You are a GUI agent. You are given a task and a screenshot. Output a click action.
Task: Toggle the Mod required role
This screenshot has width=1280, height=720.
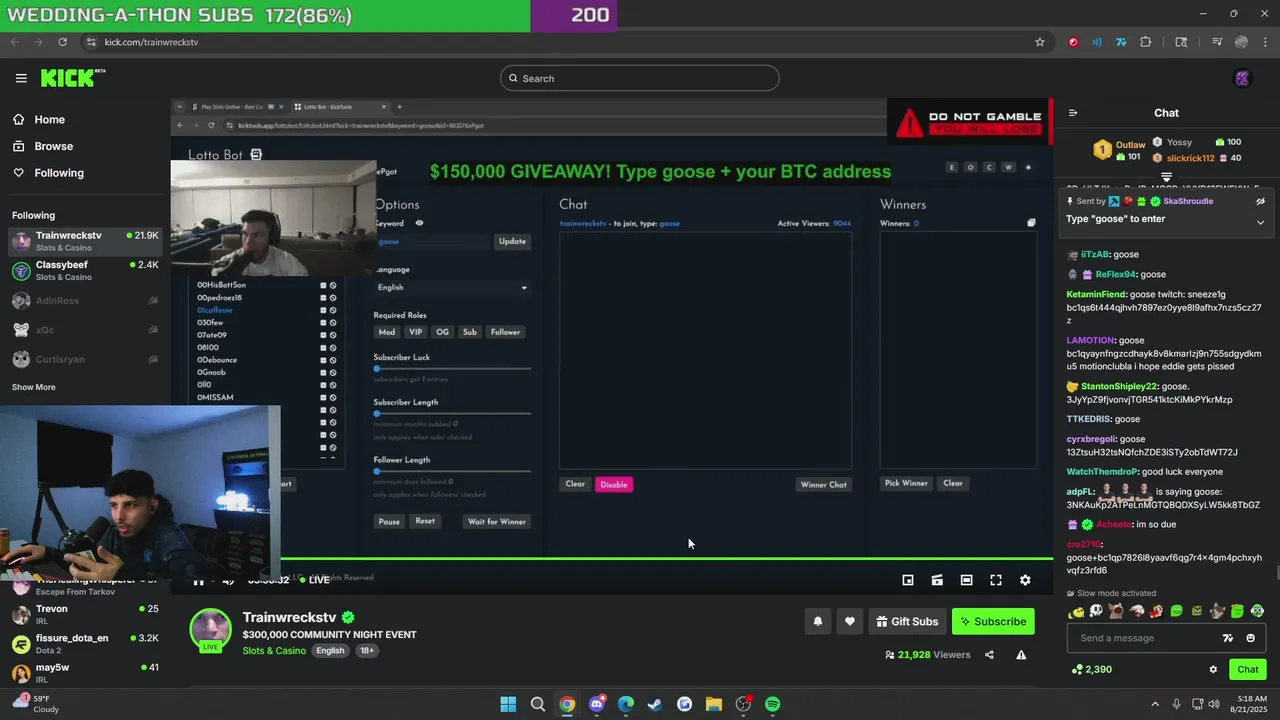click(x=387, y=332)
